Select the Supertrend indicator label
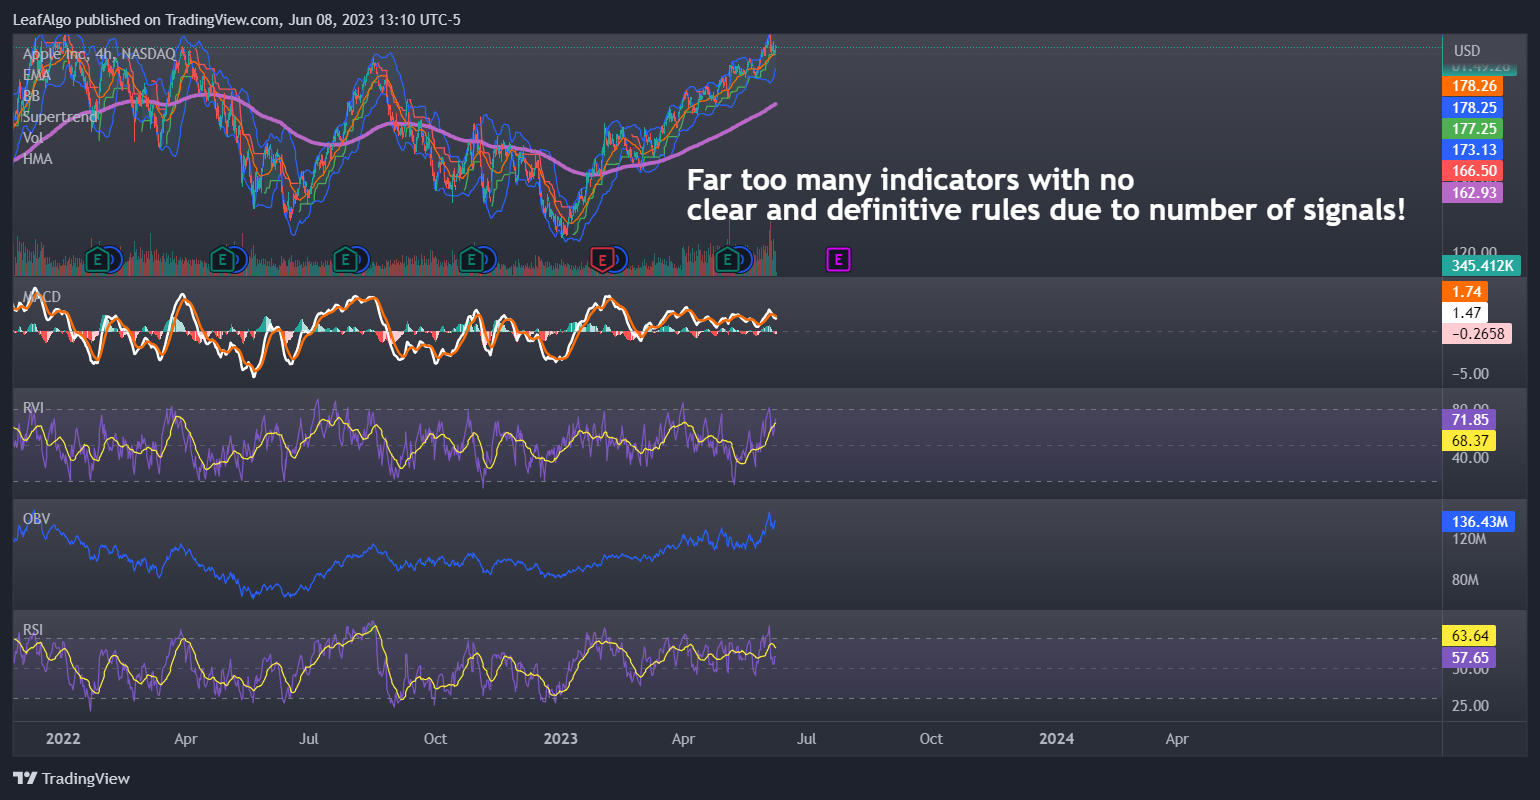The image size is (1540, 800). (x=60, y=116)
